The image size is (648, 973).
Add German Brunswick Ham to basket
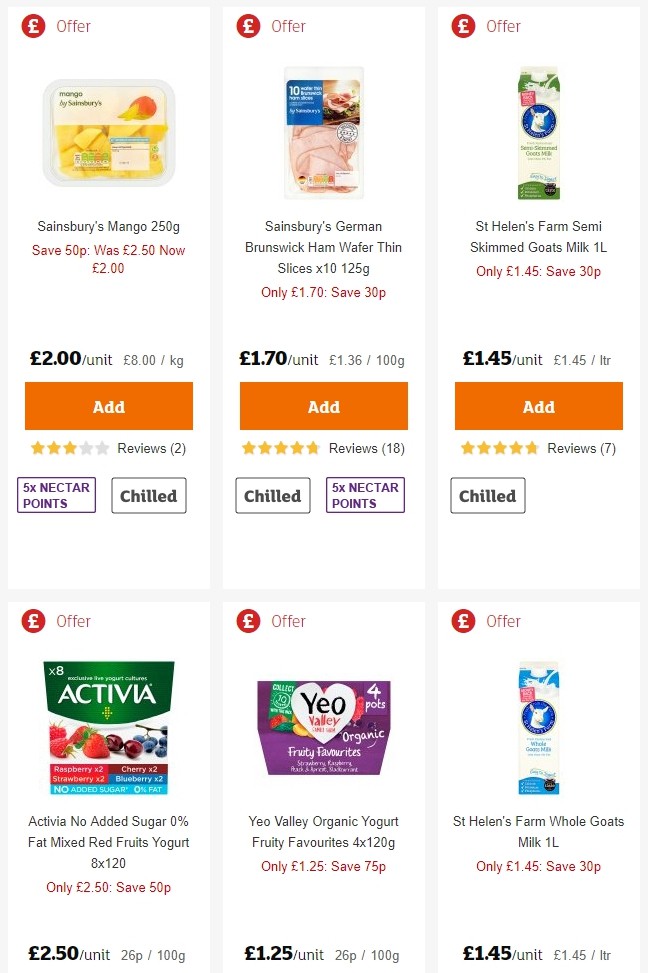(x=323, y=406)
